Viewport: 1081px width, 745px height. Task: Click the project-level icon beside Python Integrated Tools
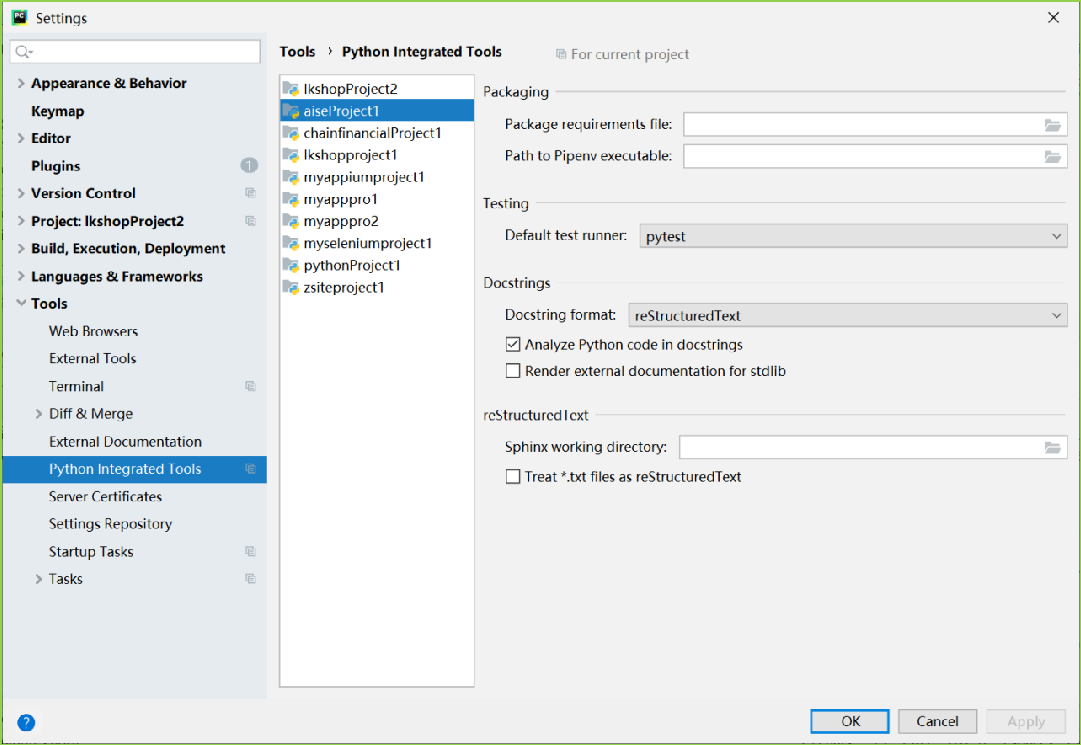[x=250, y=469]
